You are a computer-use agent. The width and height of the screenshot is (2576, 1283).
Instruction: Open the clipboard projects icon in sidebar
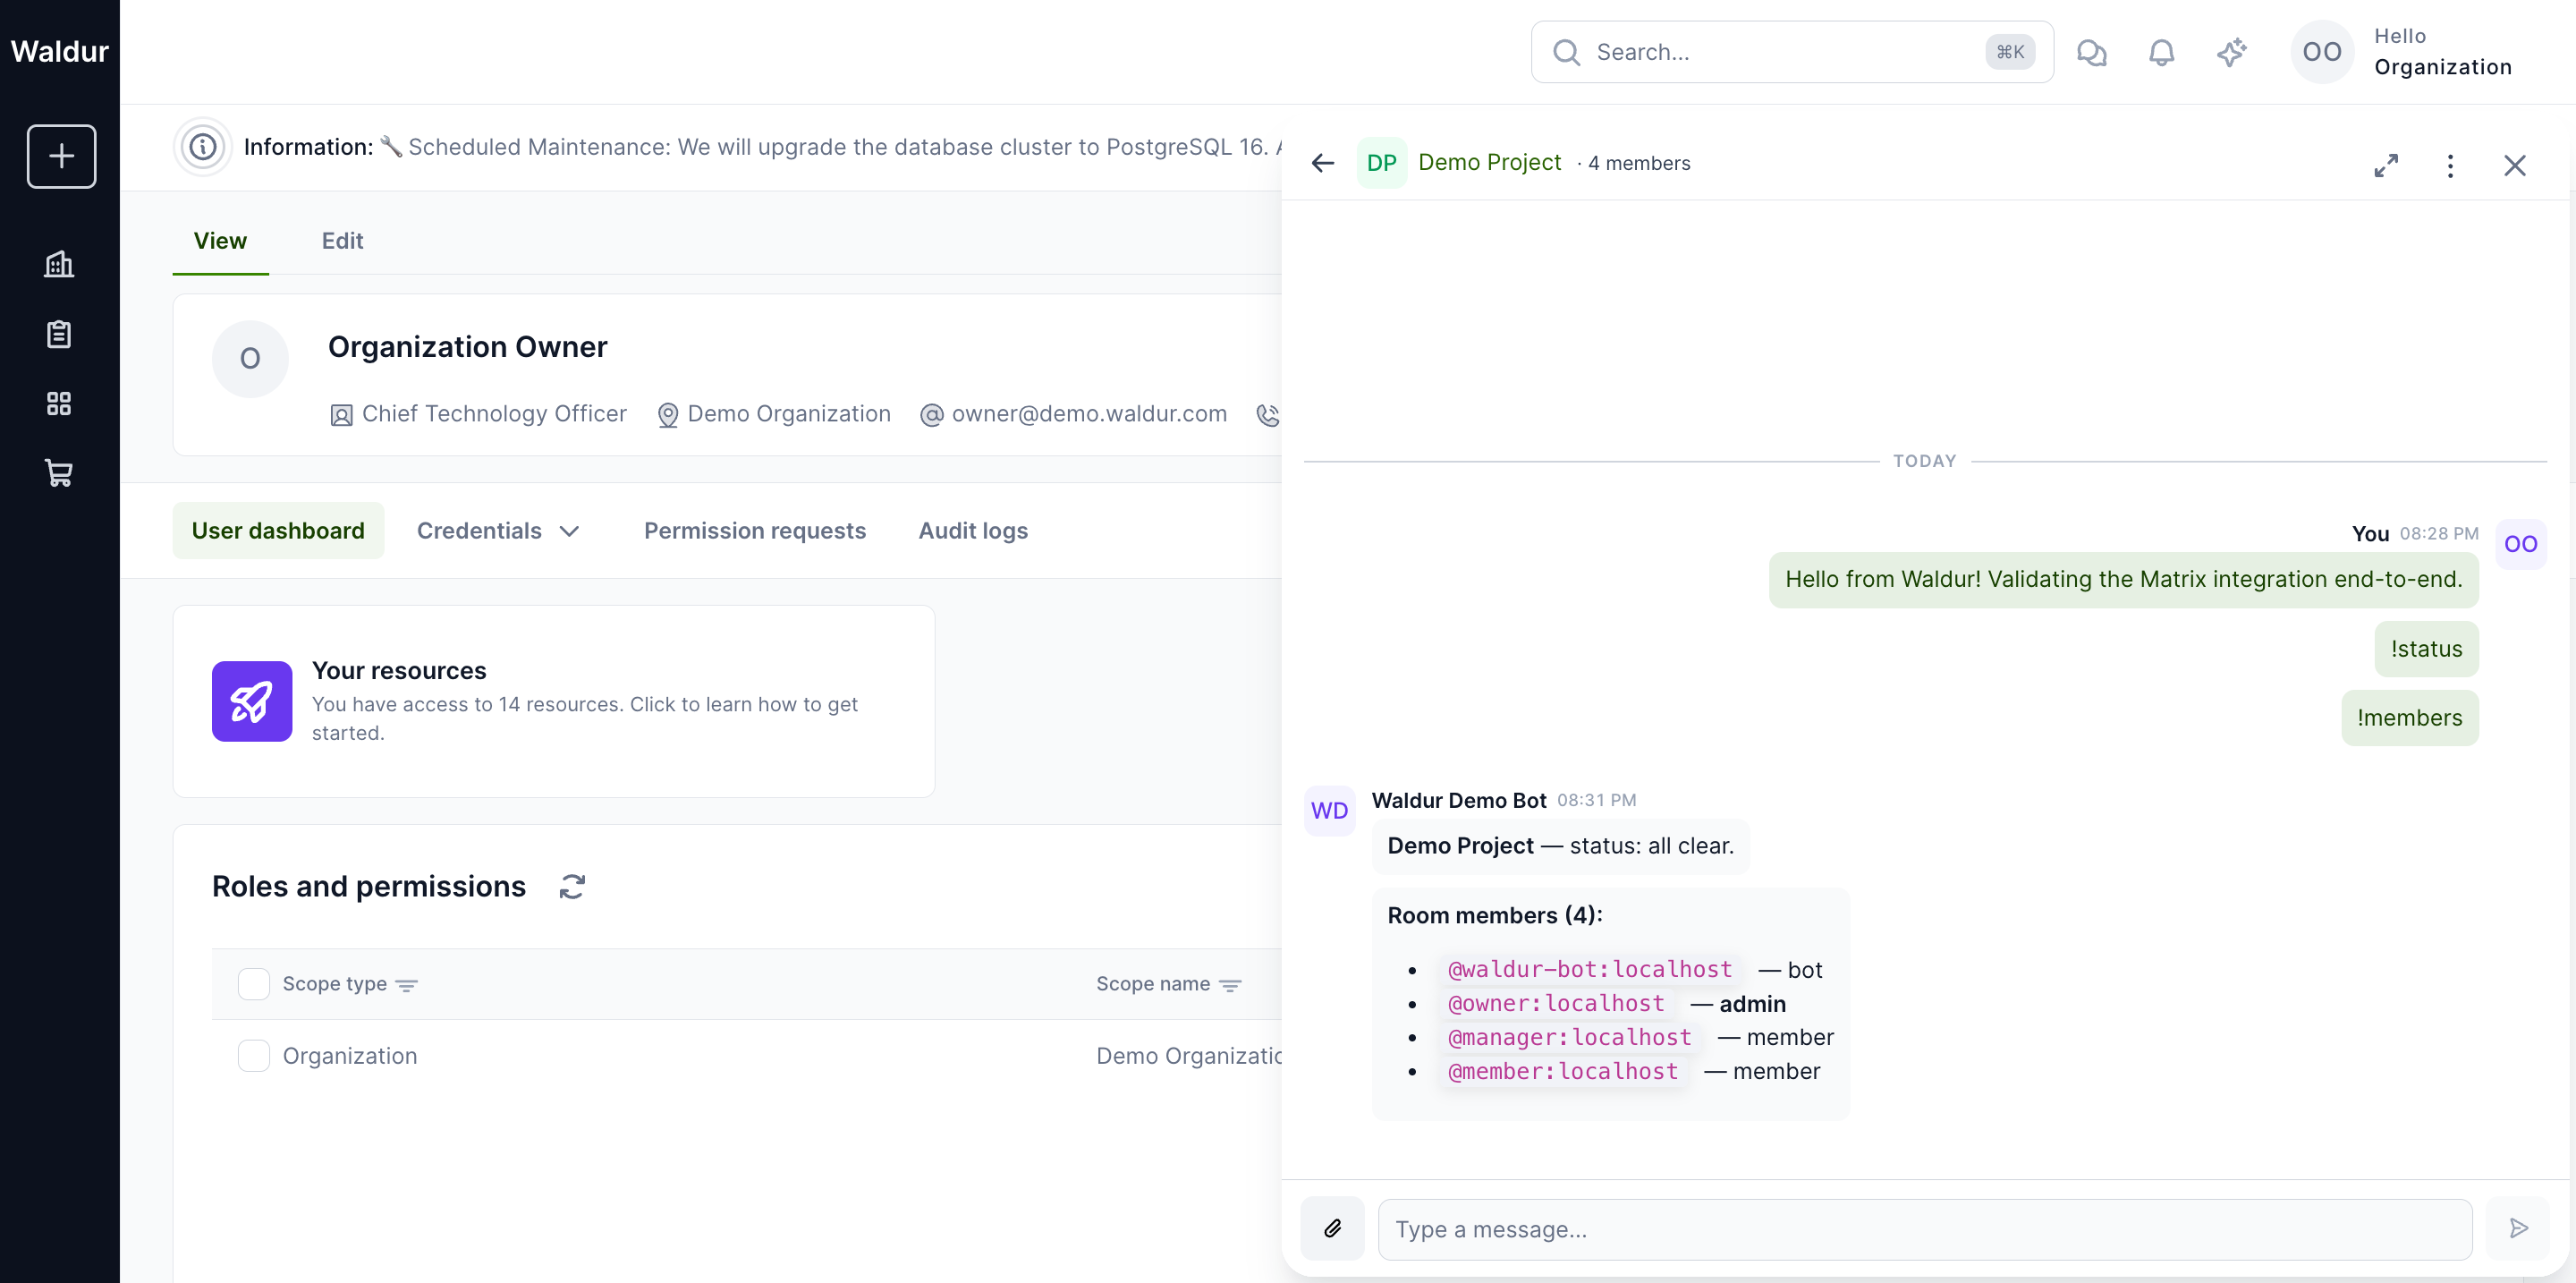click(59, 334)
